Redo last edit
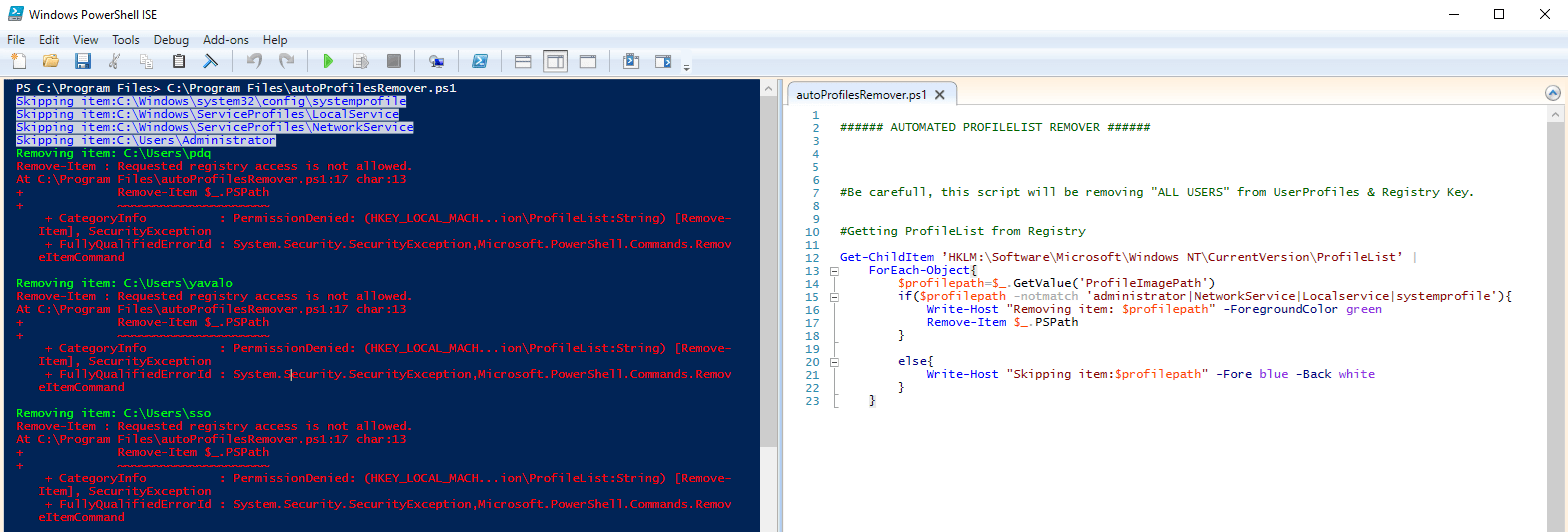 [286, 61]
